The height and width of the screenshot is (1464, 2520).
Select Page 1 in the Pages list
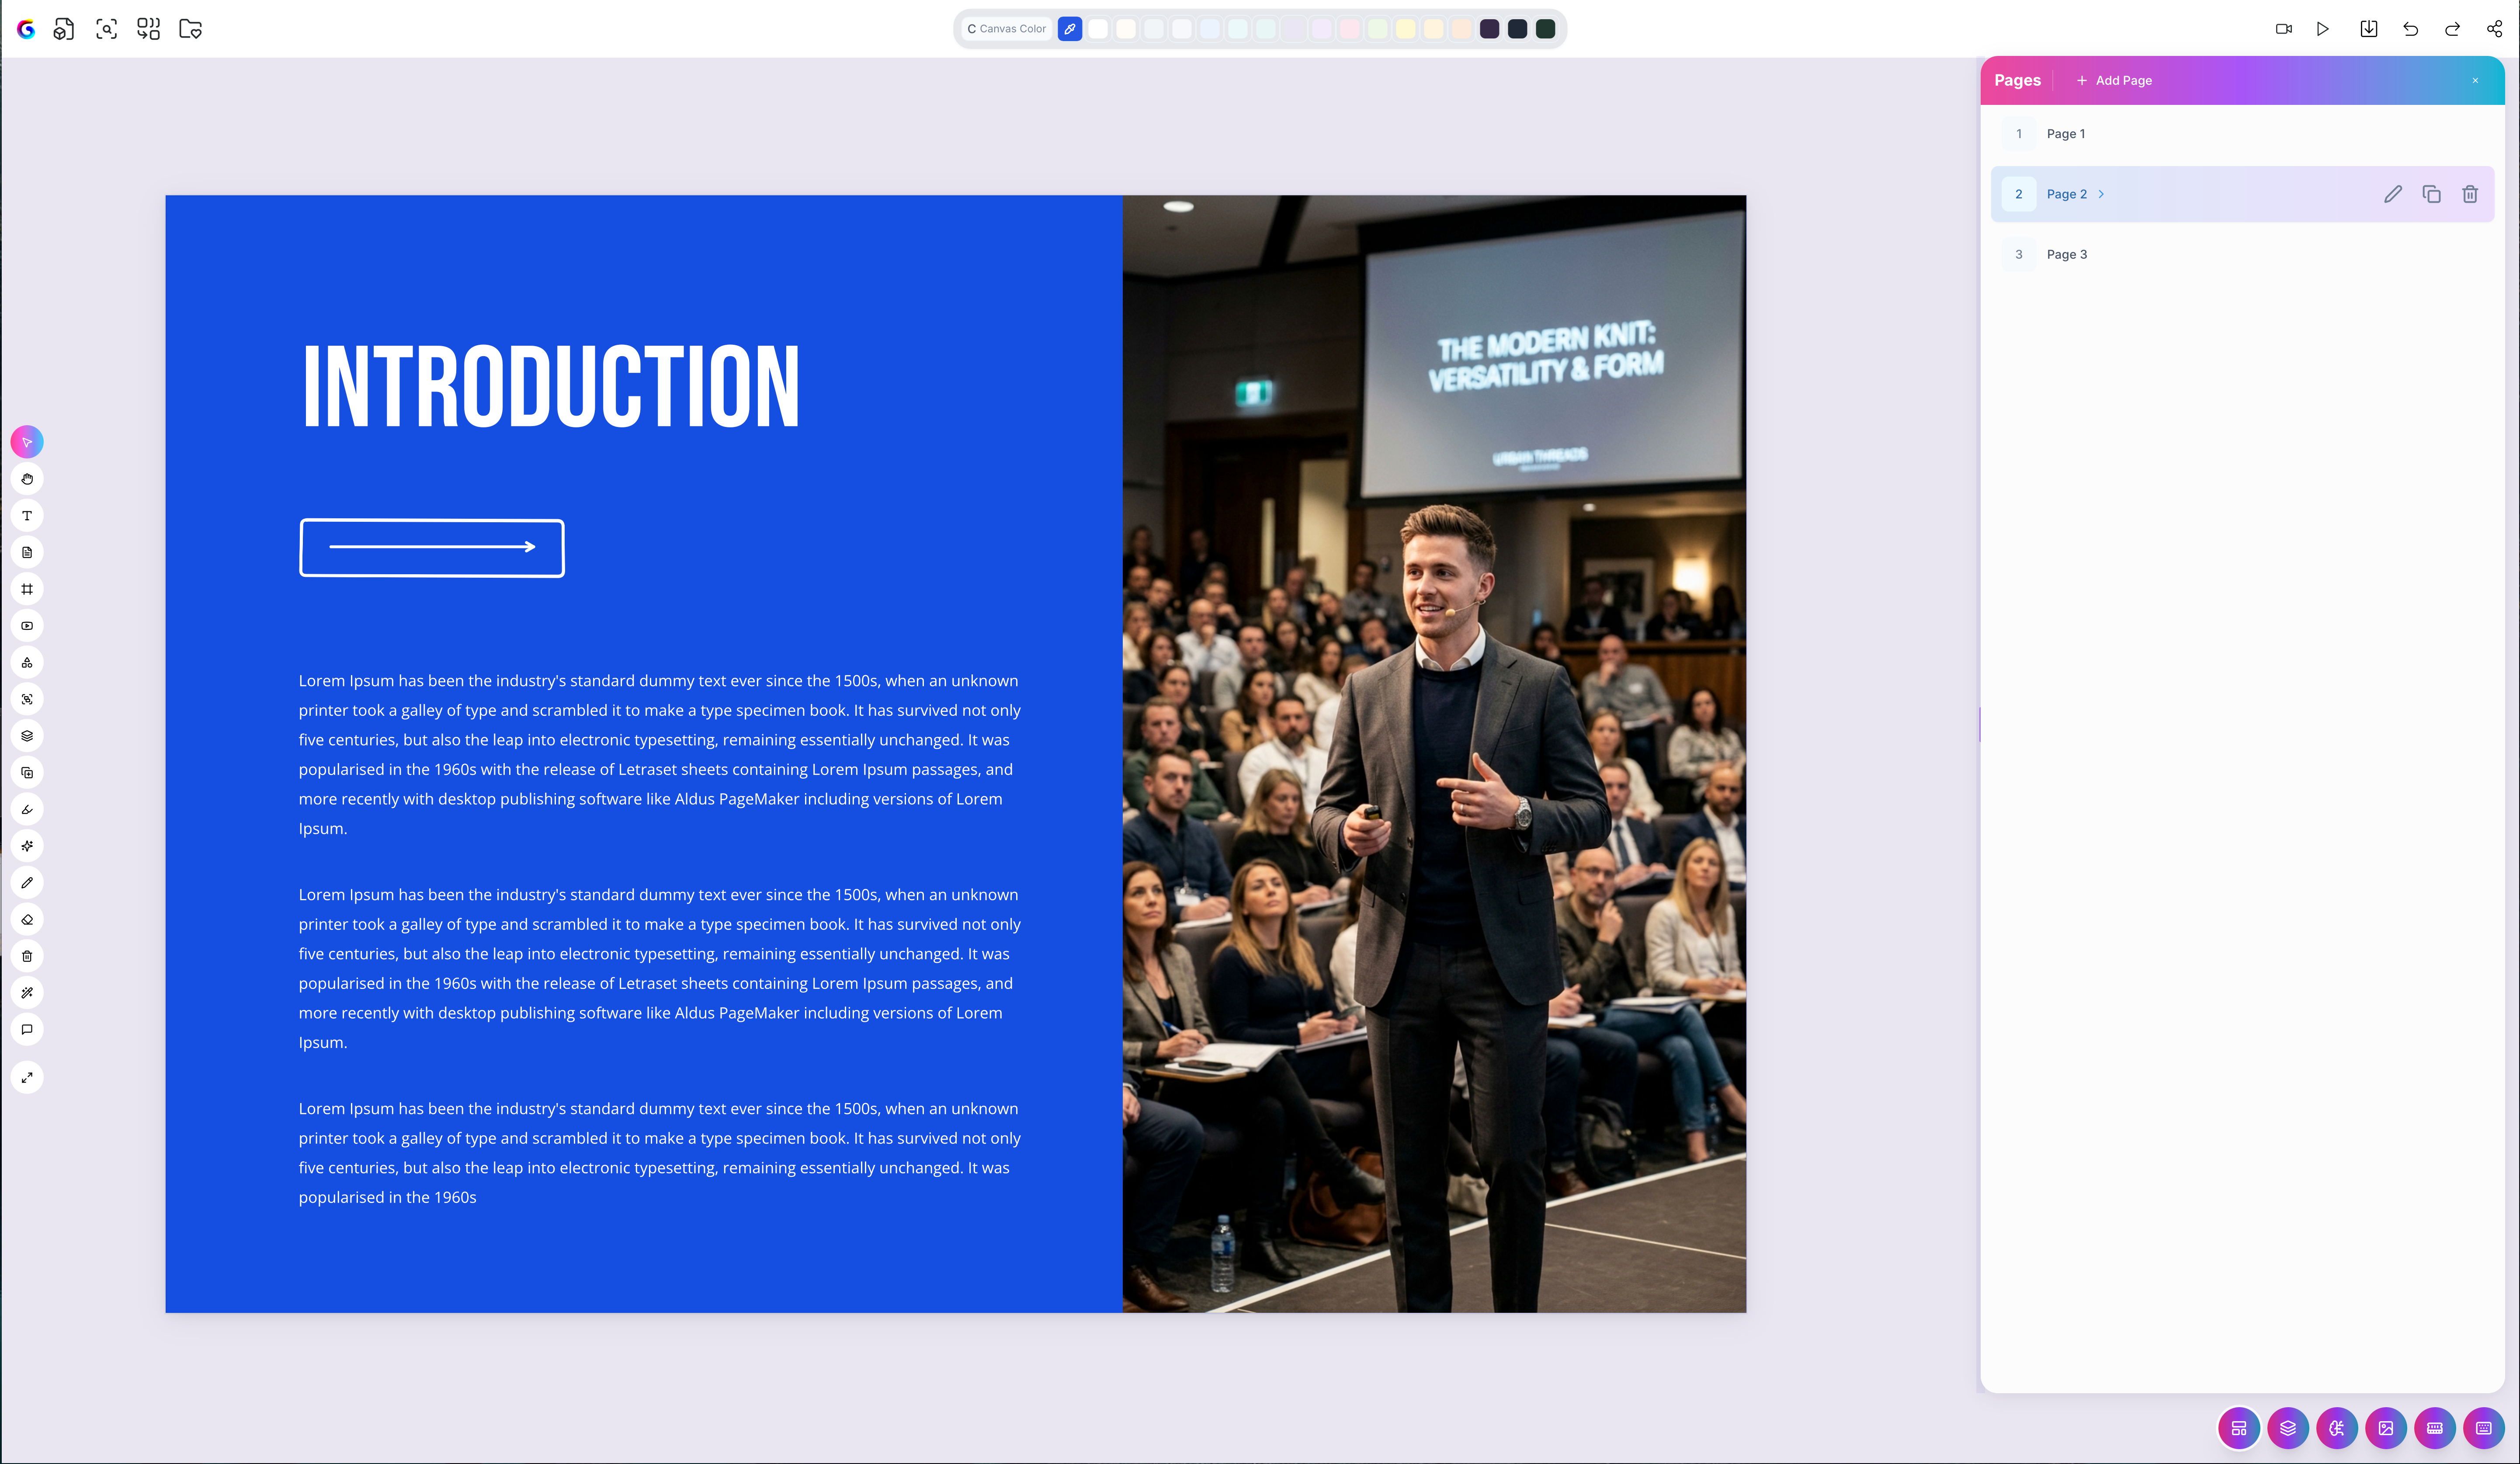point(2243,134)
